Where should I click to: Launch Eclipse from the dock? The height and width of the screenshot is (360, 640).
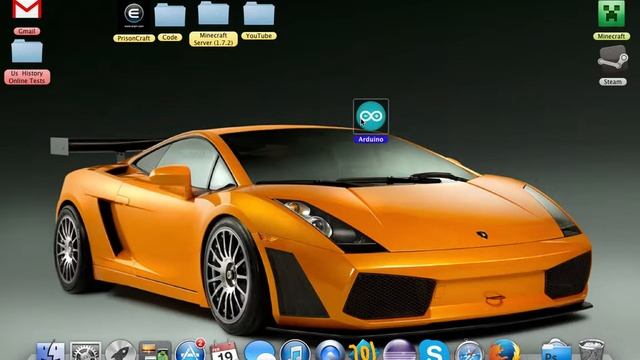click(400, 350)
